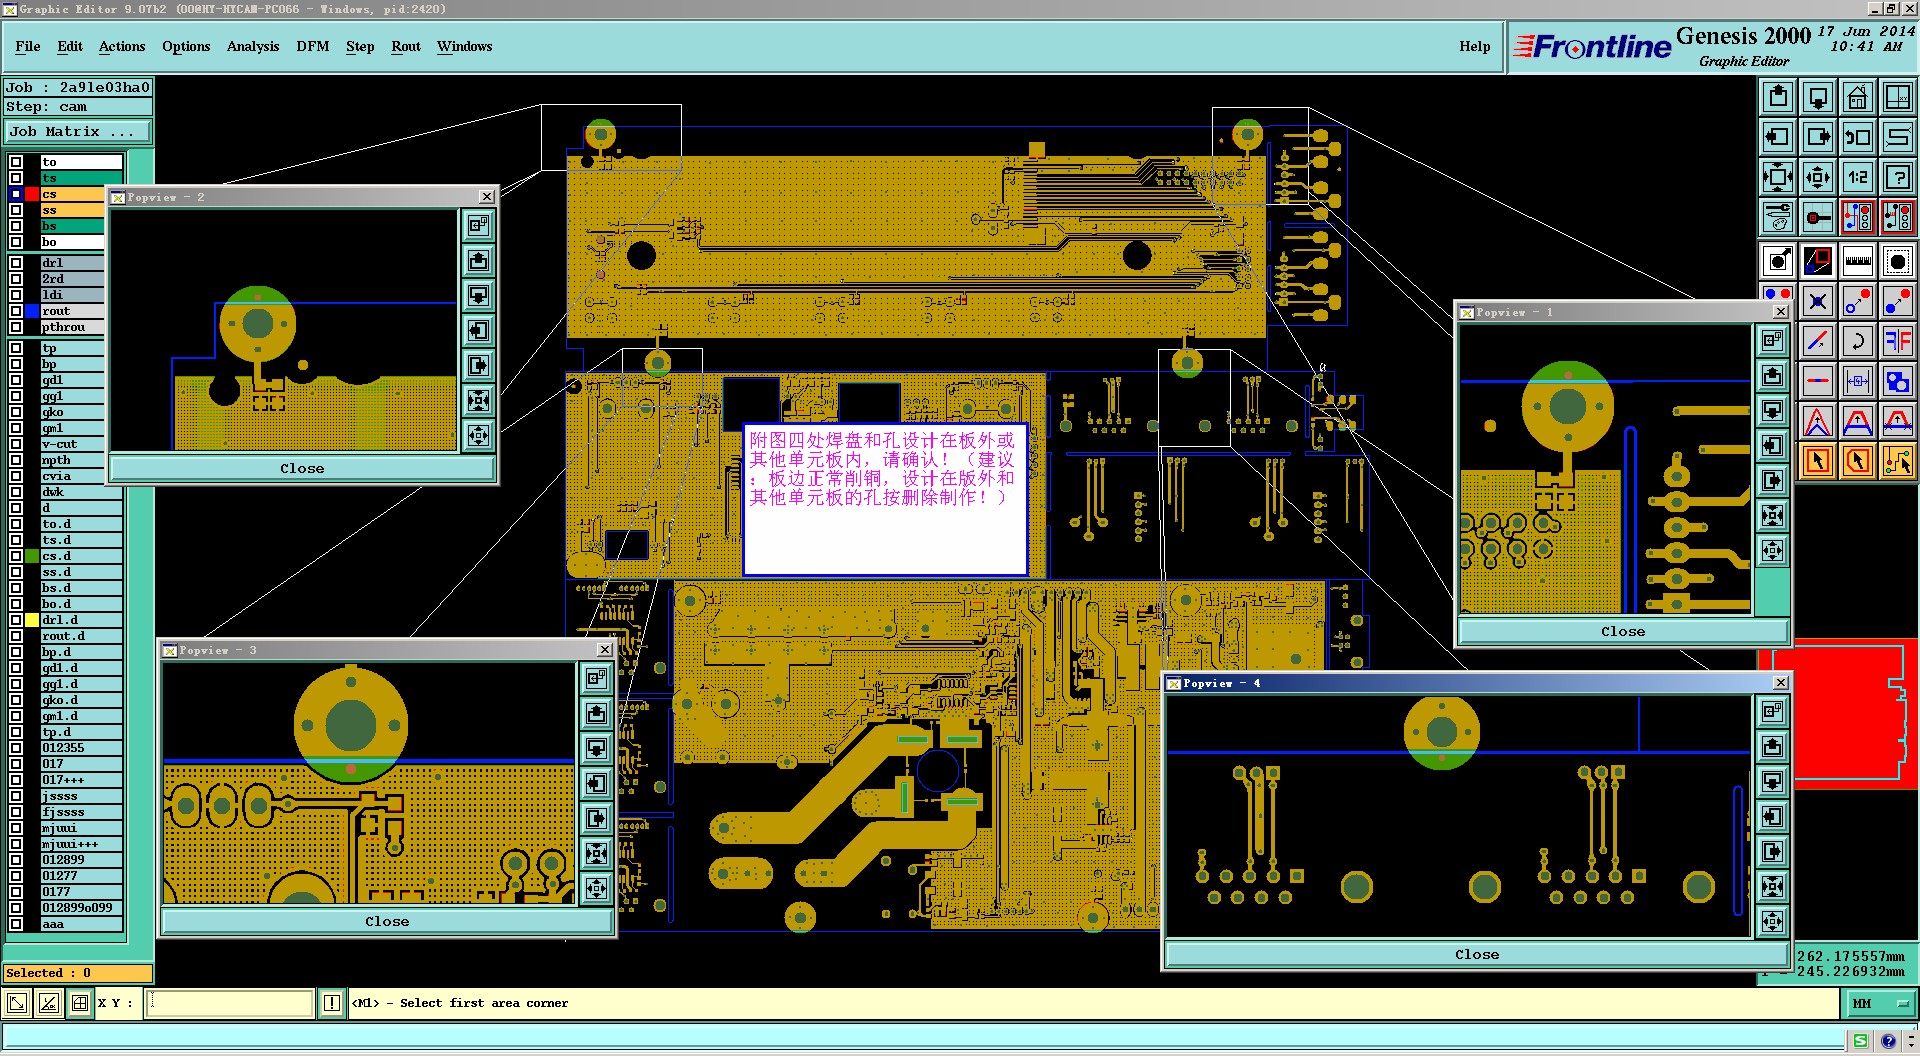Viewport: 1920px width, 1056px height.
Task: Open the Analysis menu
Action: point(253,46)
